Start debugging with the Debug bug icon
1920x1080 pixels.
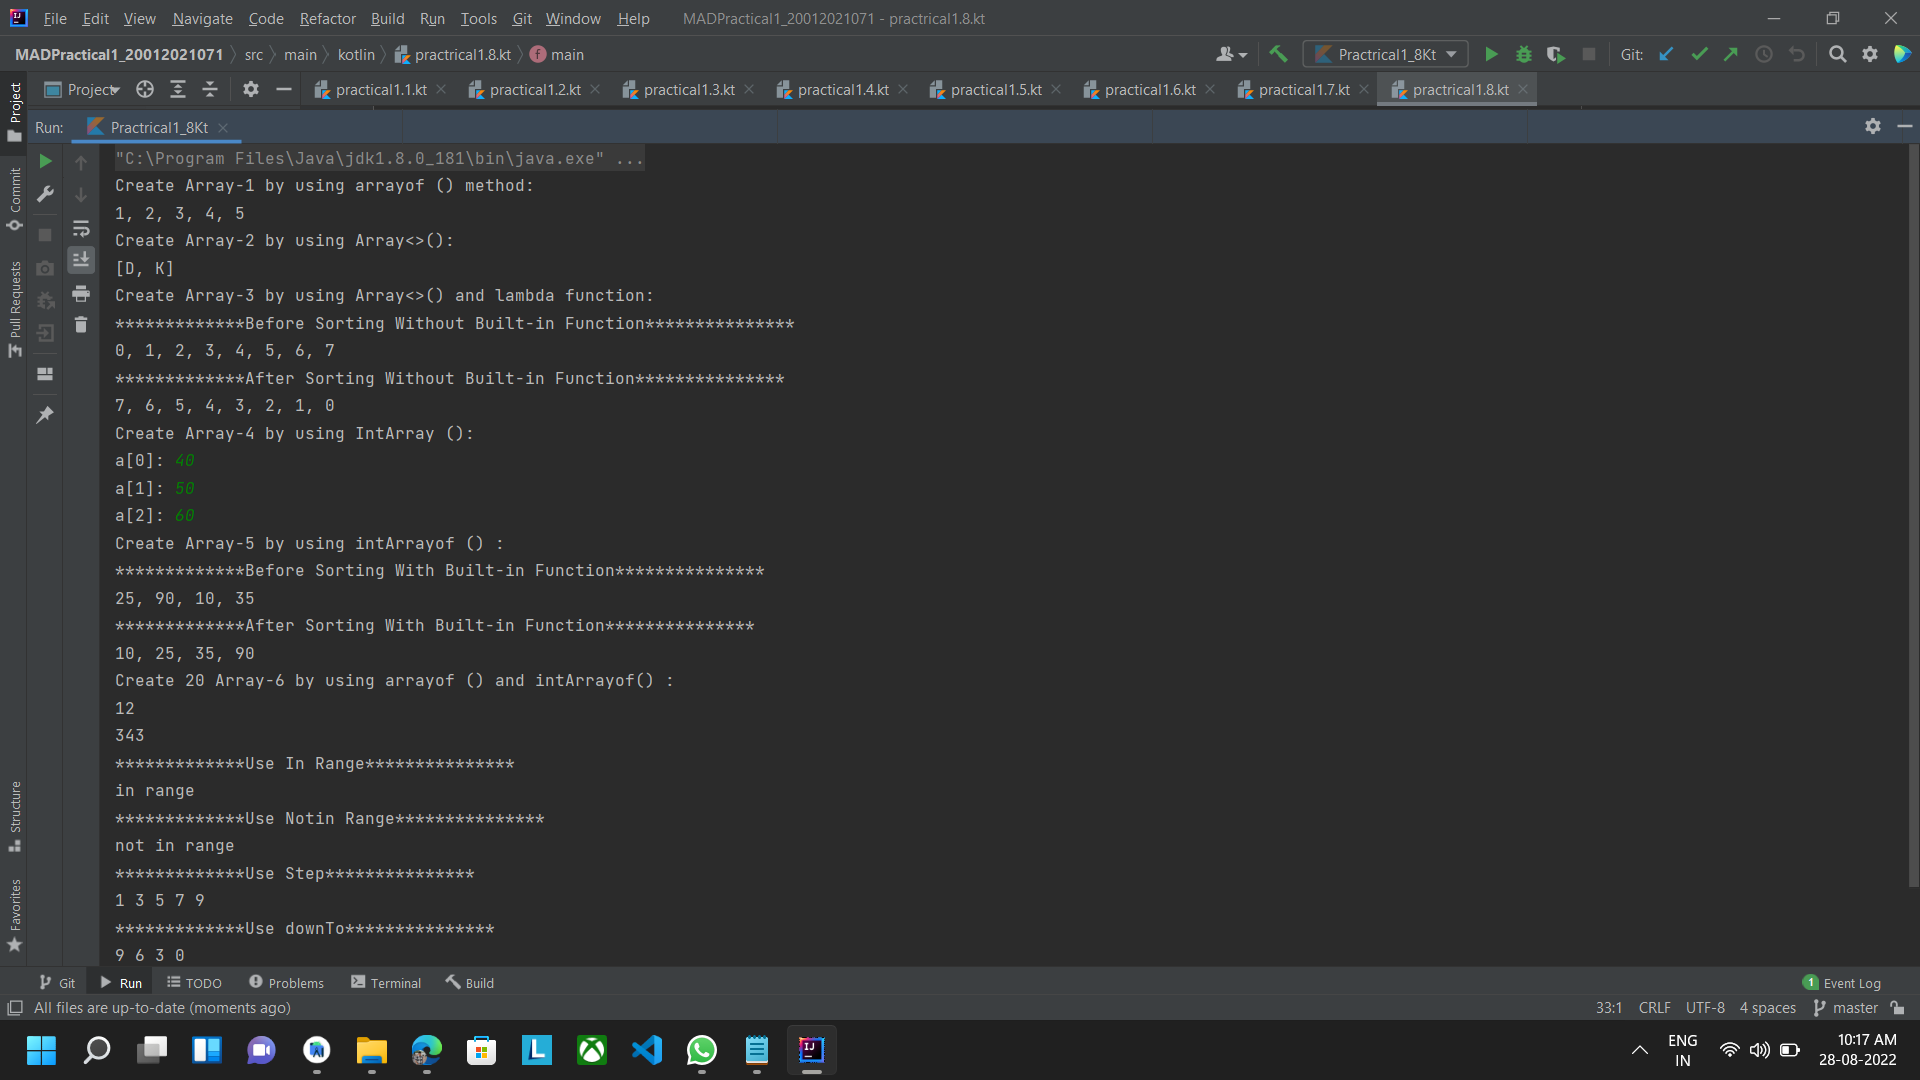pos(1523,54)
